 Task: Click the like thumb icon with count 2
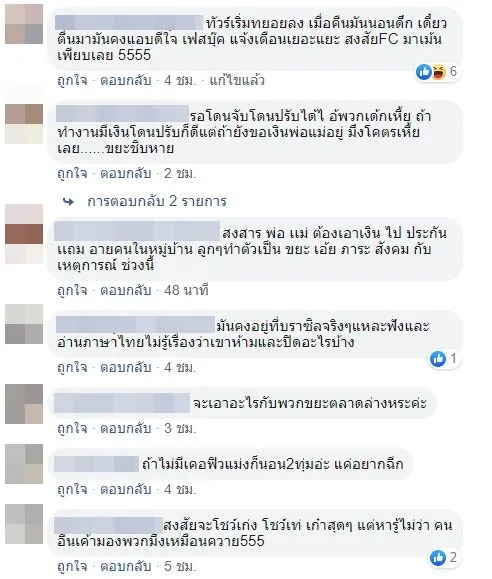[438, 558]
